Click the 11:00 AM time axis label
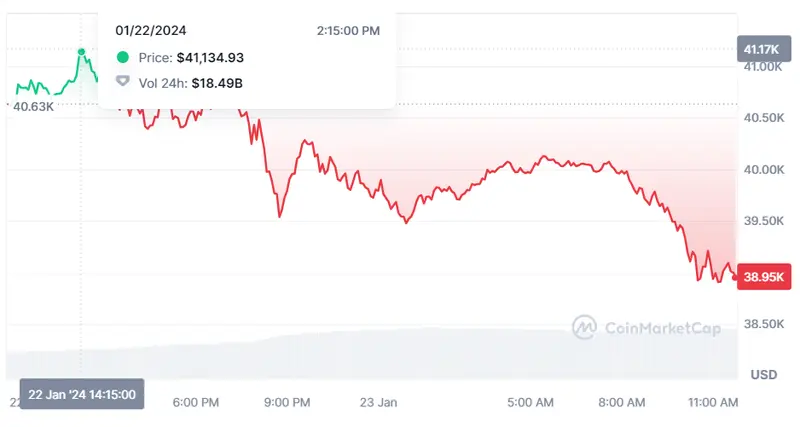800x427 pixels. pyautogui.click(x=715, y=402)
